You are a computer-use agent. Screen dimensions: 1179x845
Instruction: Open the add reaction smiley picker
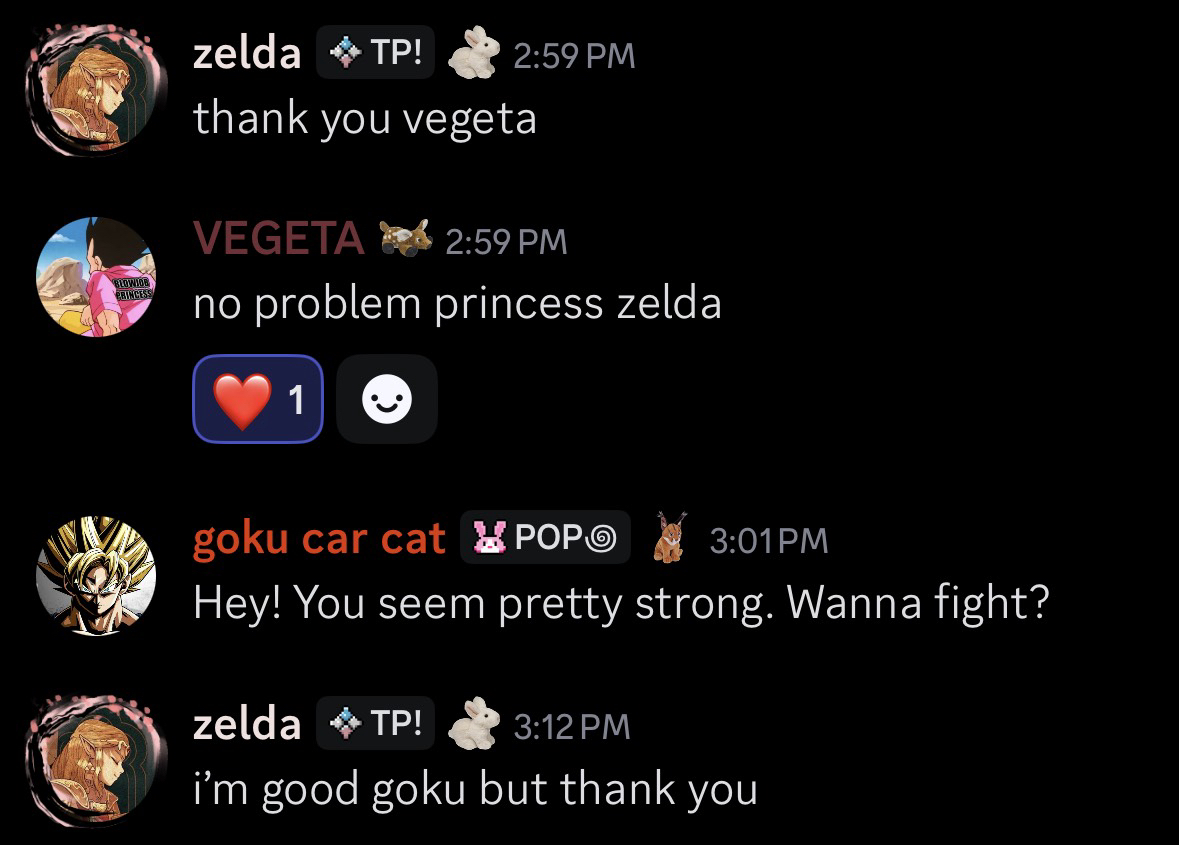[x=387, y=399]
